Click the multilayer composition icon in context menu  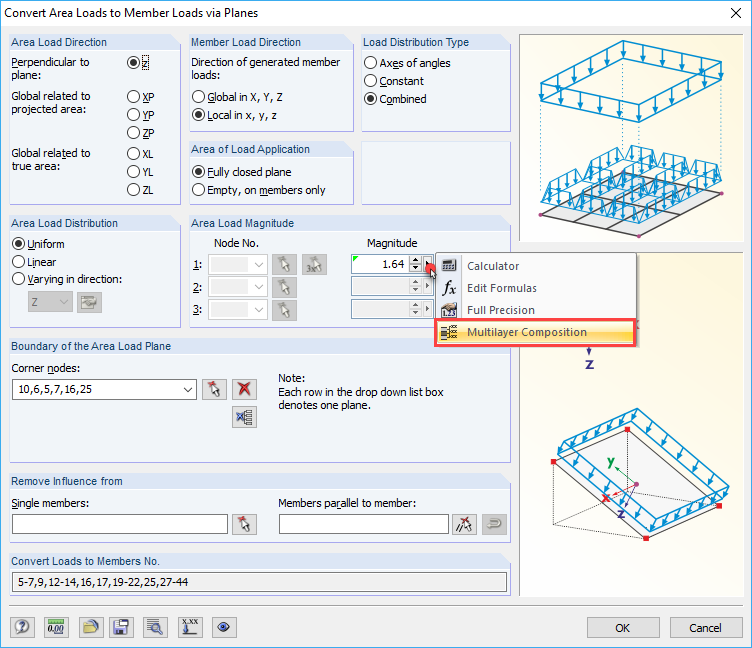(449, 332)
